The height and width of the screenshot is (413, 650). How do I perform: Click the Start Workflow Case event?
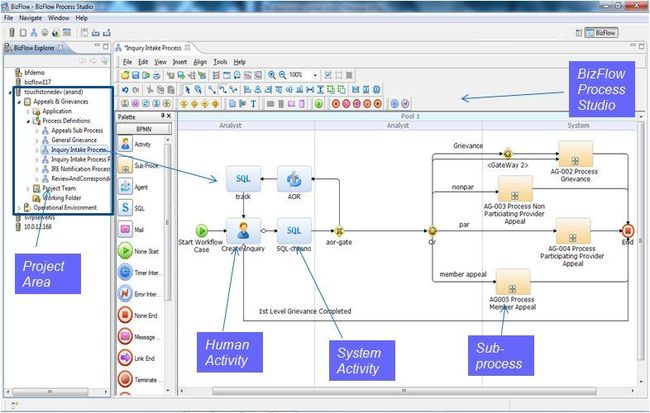click(x=201, y=231)
